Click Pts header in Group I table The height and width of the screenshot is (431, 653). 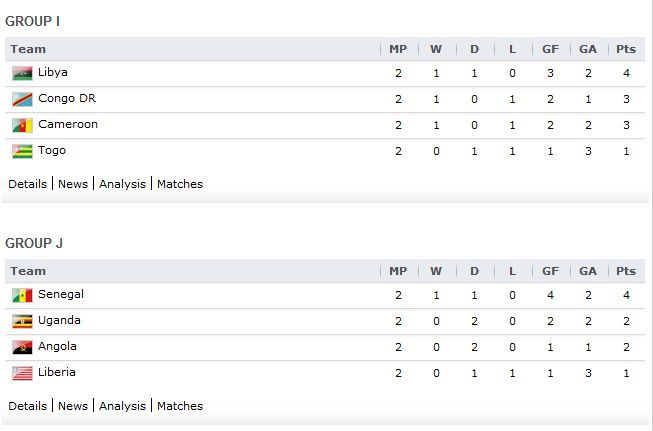[626, 49]
